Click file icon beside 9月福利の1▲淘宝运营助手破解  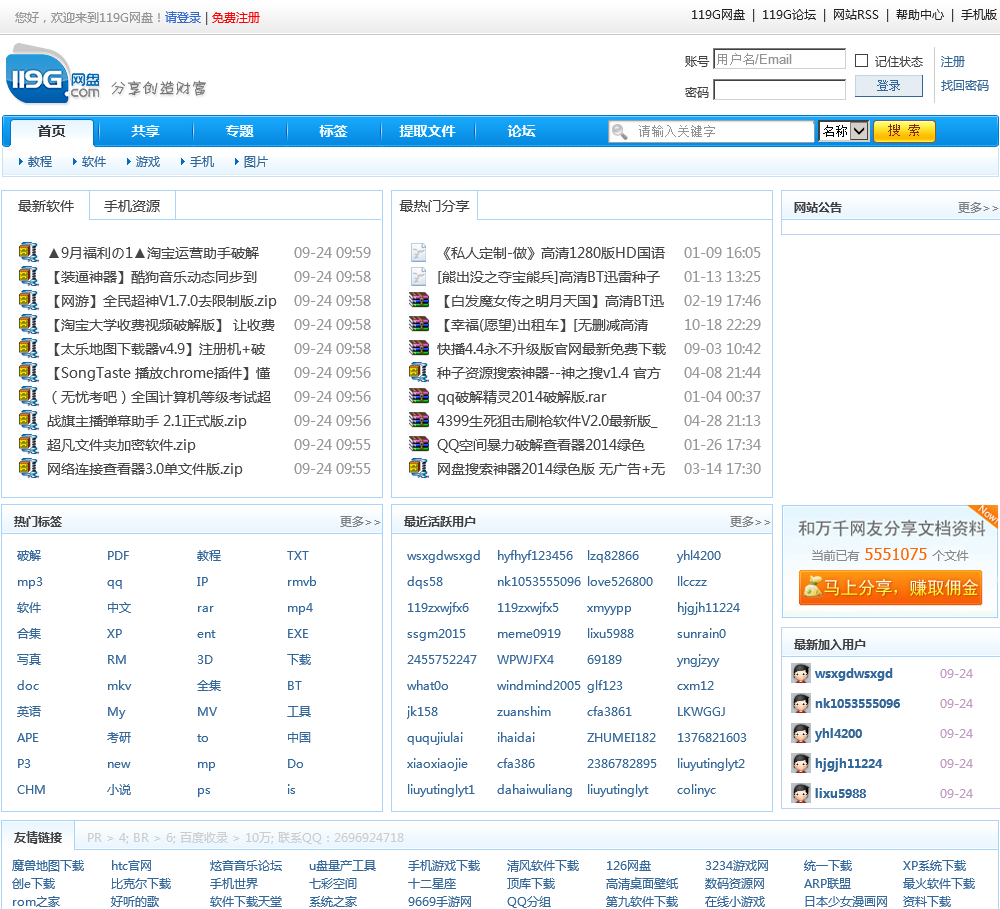click(28, 252)
